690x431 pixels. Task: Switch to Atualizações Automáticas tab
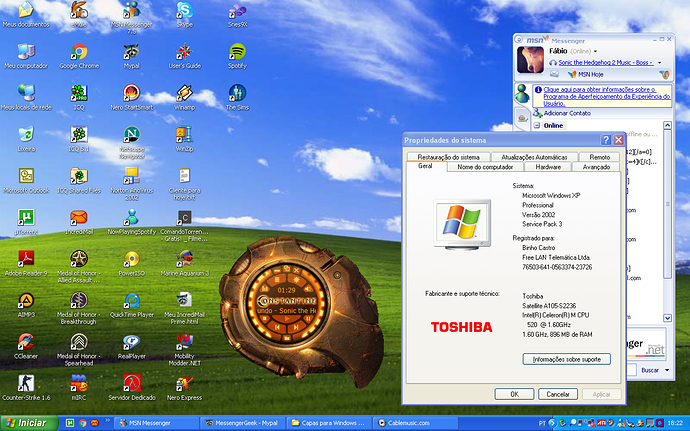534,157
